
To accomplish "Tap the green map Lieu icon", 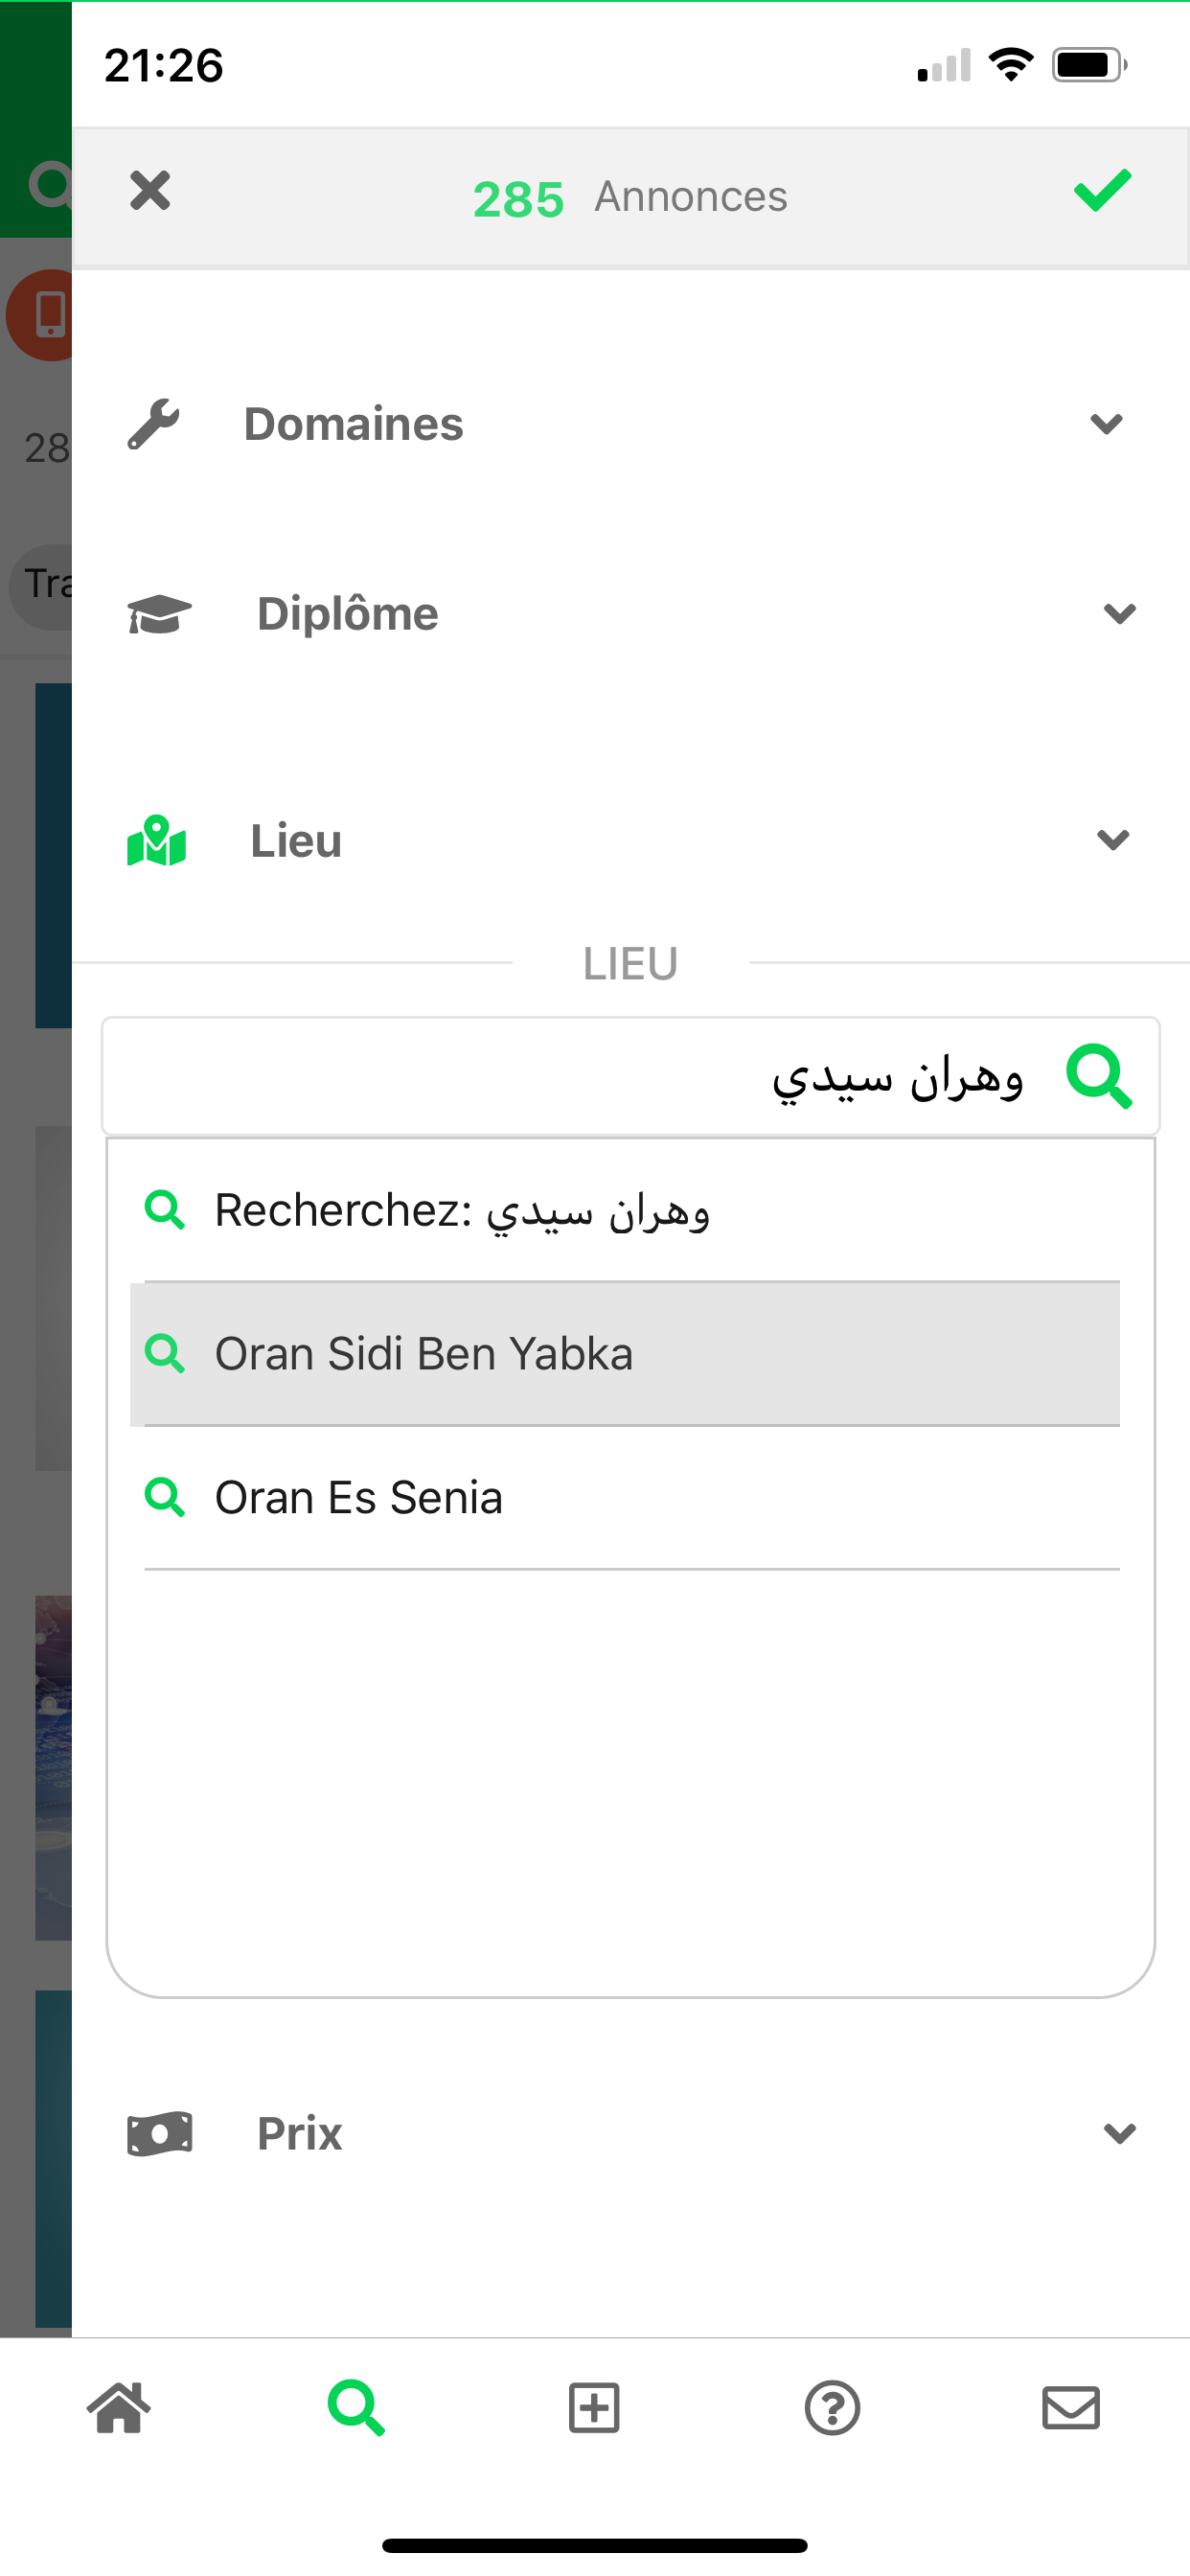I will pyautogui.click(x=157, y=840).
